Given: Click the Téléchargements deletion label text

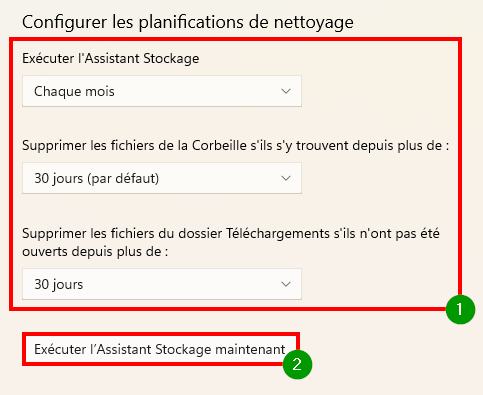Looking at the screenshot, I should click(231, 242).
